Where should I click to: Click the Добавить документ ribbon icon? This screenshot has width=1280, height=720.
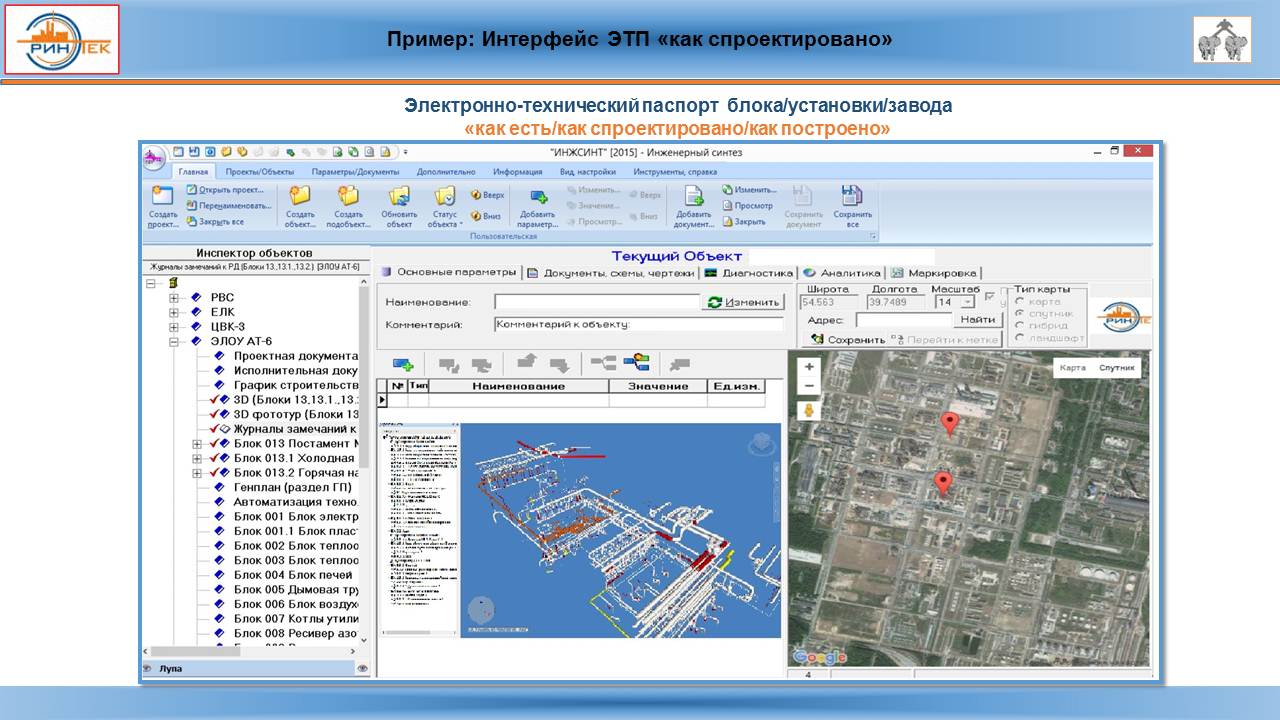(693, 197)
